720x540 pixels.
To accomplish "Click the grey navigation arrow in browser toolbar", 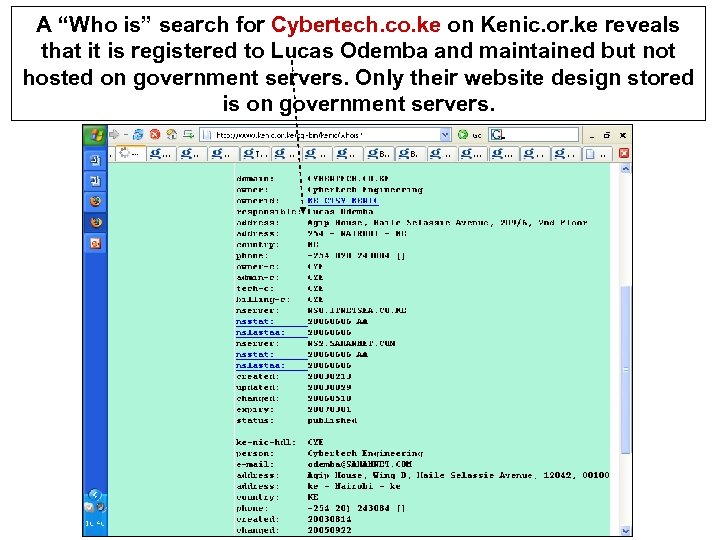I will tap(113, 135).
